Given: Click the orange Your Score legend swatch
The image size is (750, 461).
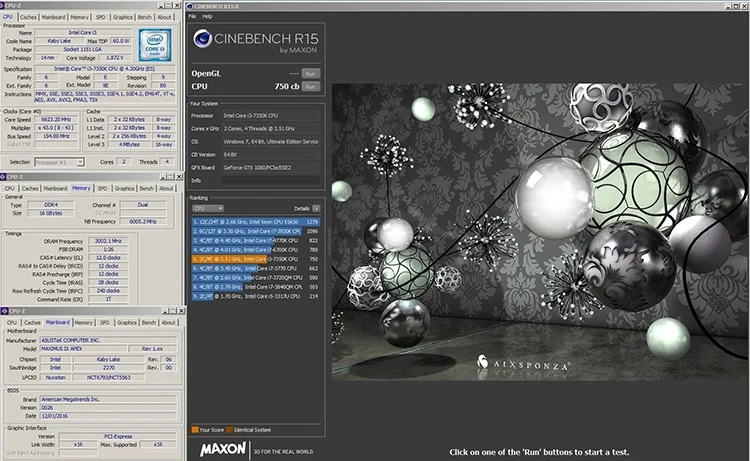Looking at the screenshot, I should [x=195, y=429].
